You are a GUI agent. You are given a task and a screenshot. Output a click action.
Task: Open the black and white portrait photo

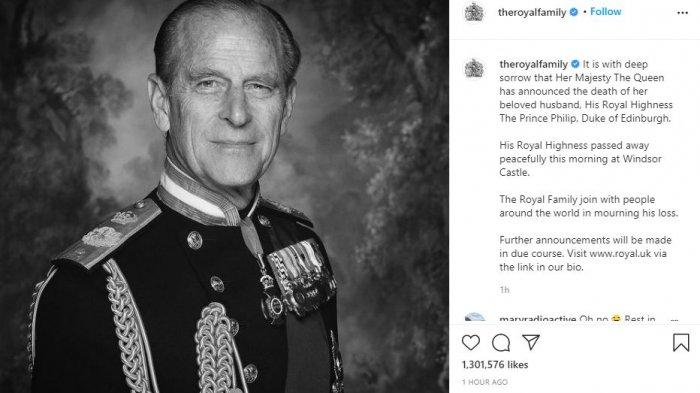[224, 196]
